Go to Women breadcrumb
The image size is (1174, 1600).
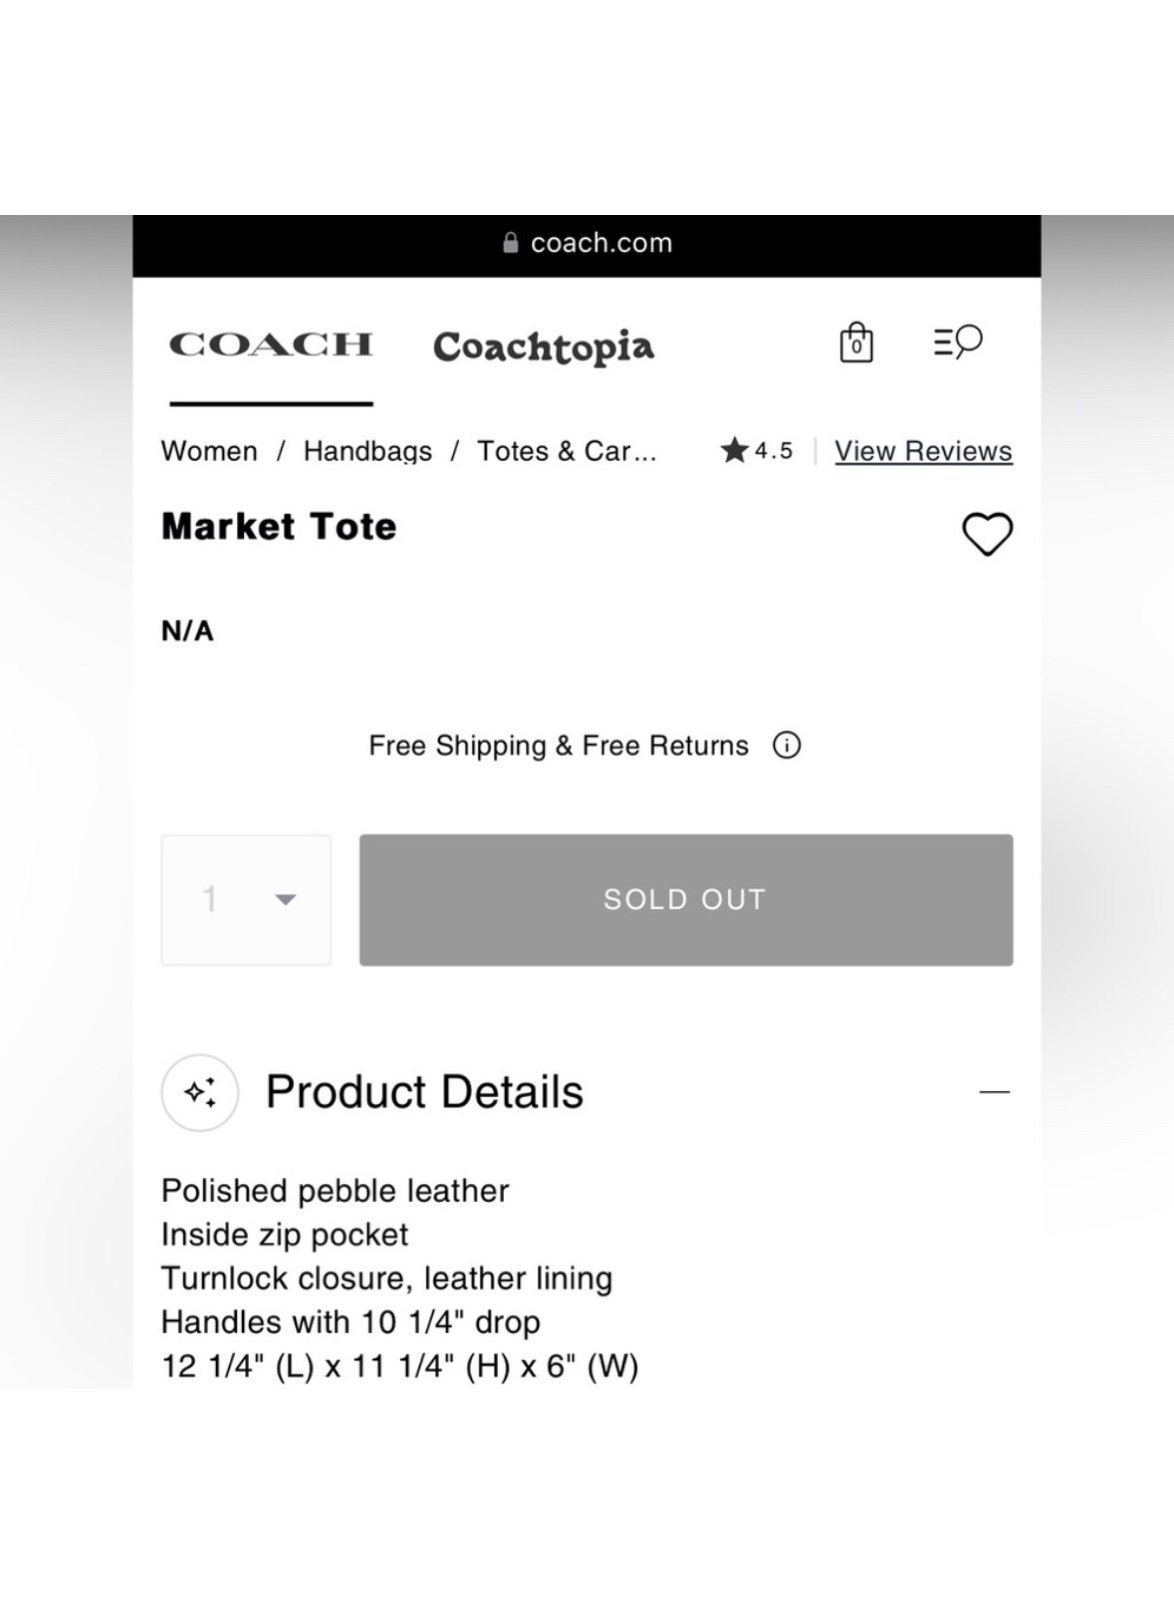click(x=209, y=451)
